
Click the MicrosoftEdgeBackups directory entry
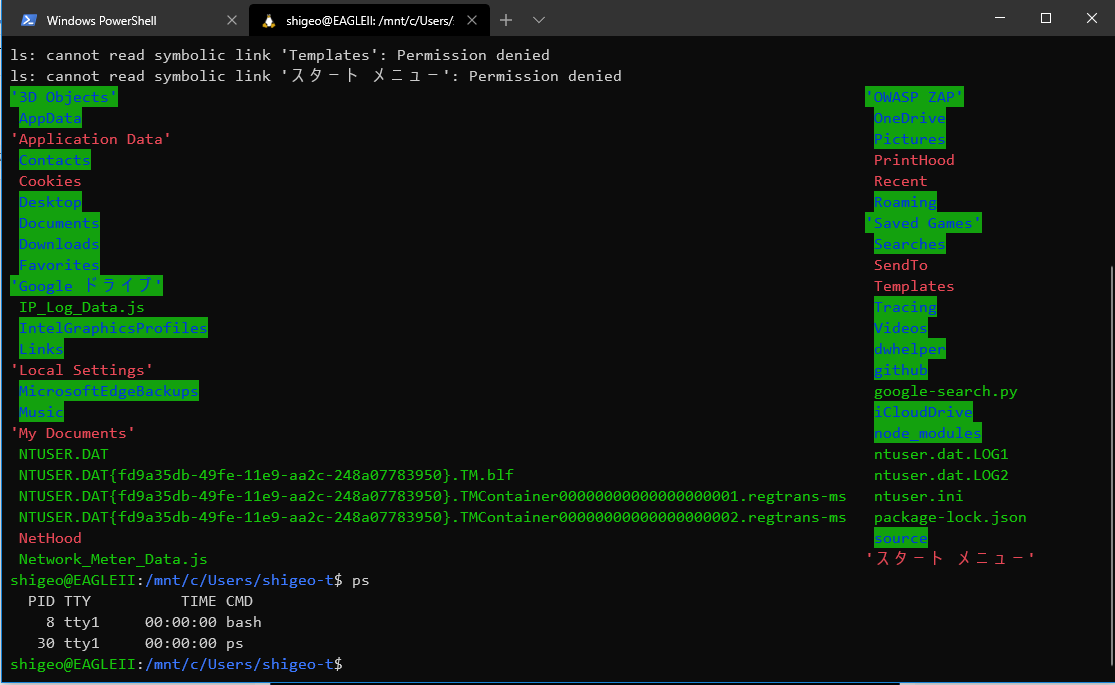(x=109, y=391)
